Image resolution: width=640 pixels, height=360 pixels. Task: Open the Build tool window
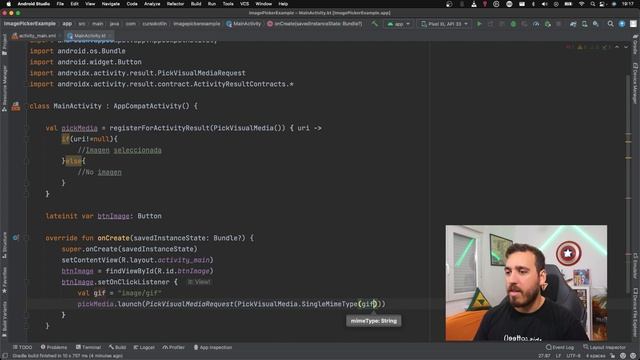(118, 347)
